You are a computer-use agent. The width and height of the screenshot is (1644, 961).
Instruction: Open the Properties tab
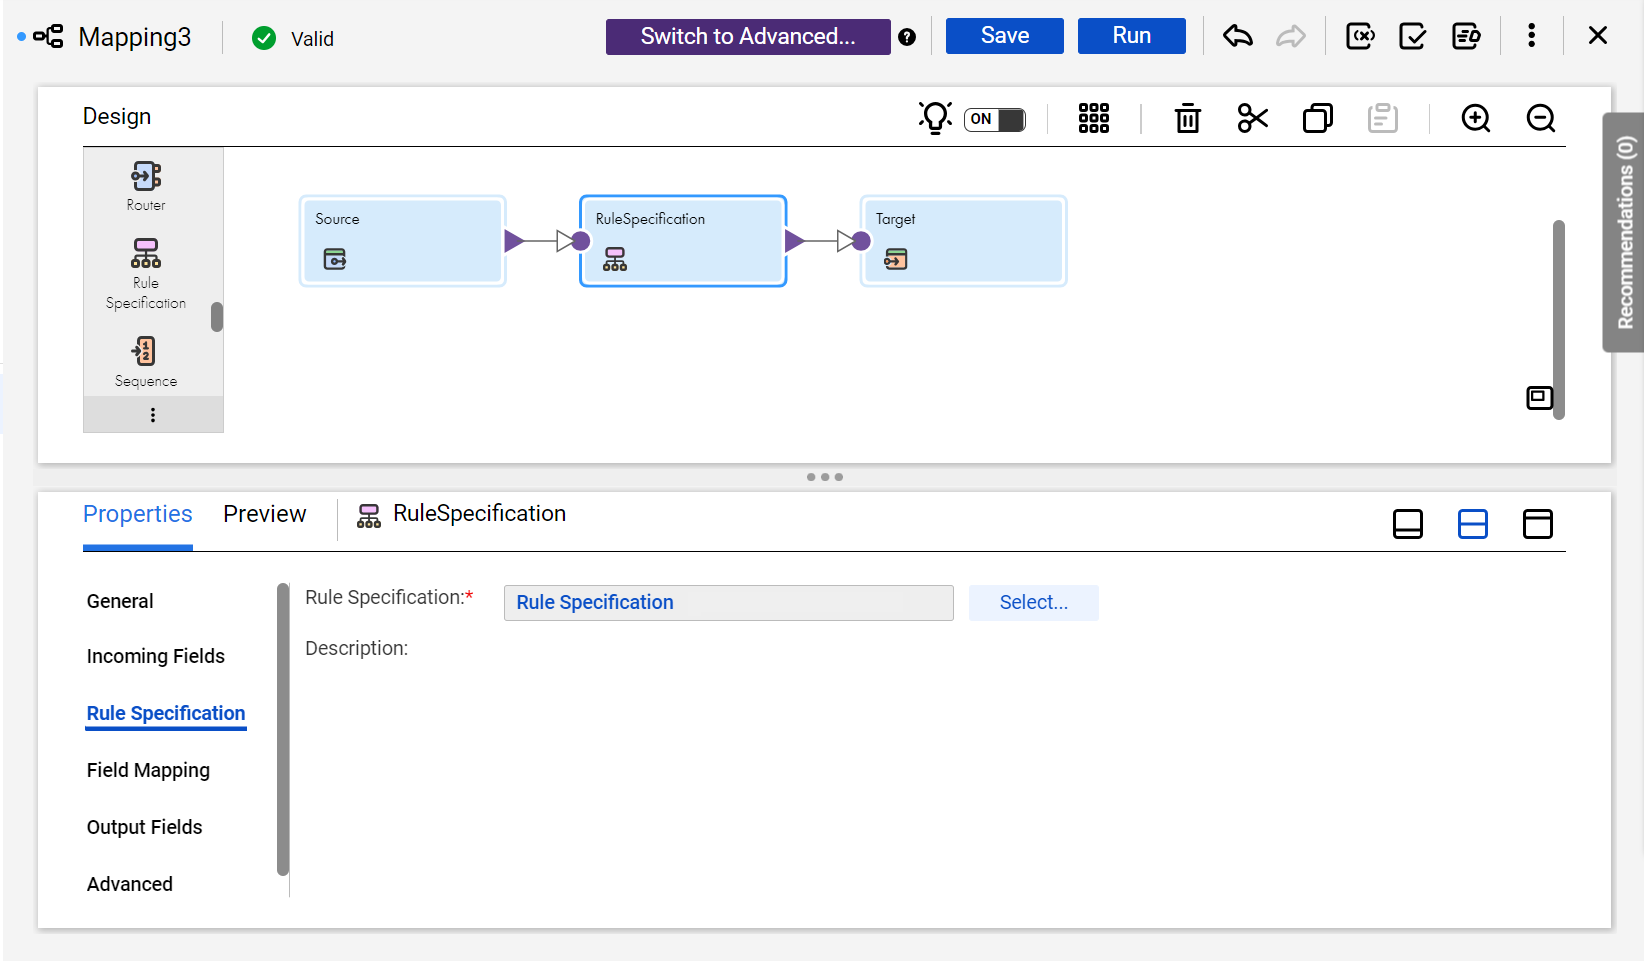coord(138,514)
